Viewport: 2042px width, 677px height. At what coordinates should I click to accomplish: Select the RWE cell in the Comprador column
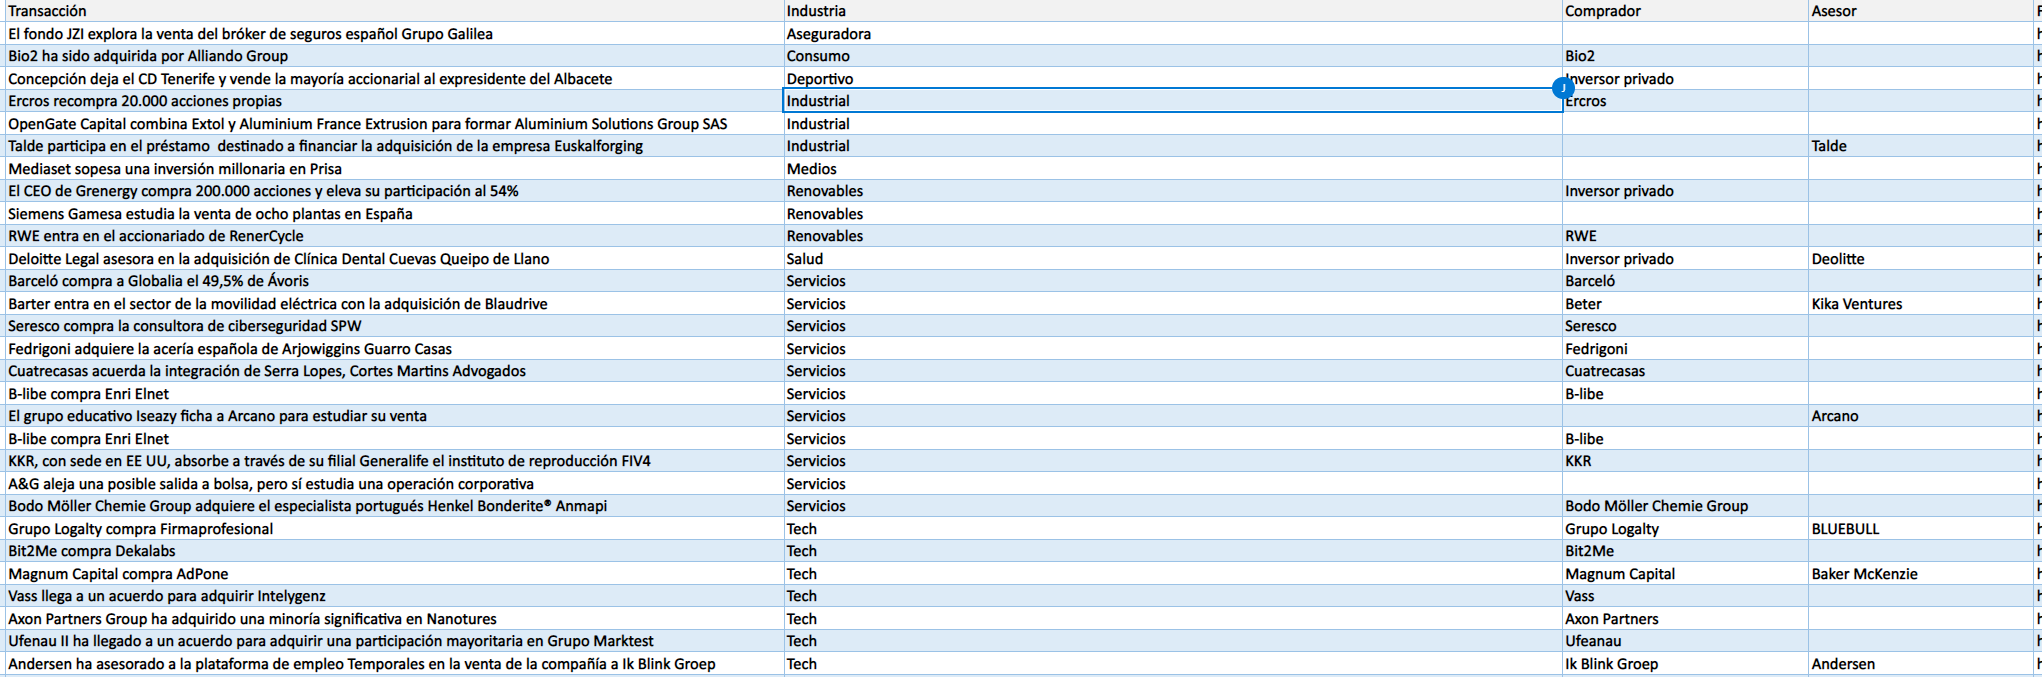[x=1685, y=236]
